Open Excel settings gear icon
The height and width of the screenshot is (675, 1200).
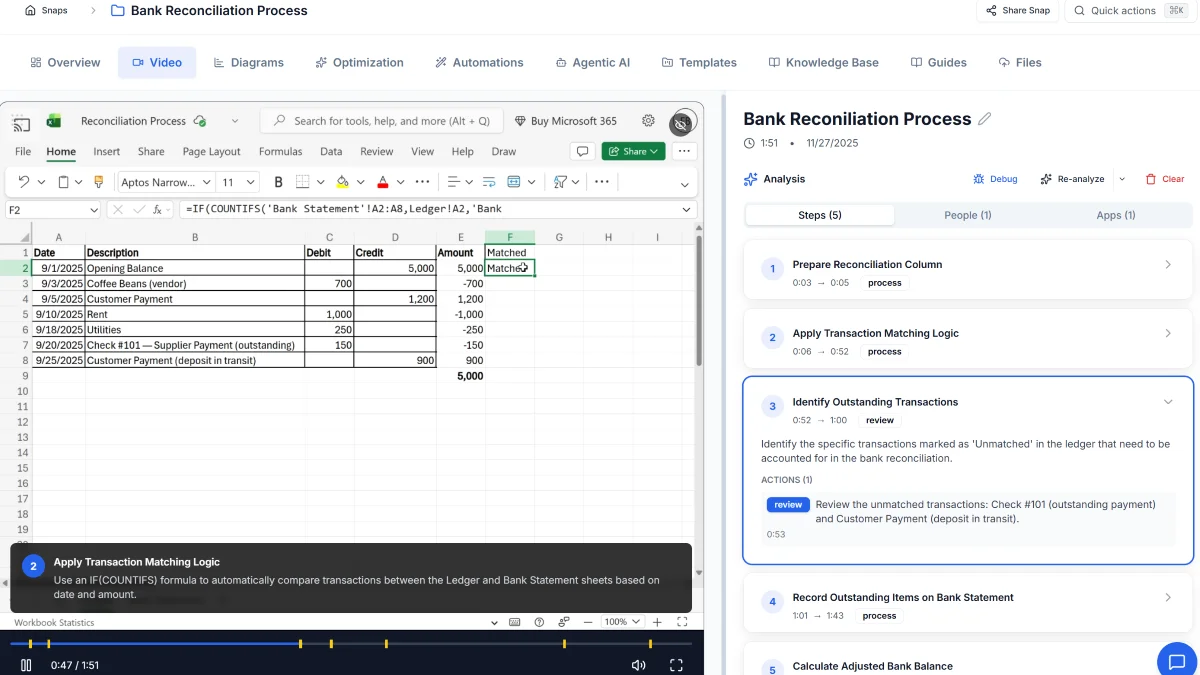point(648,121)
